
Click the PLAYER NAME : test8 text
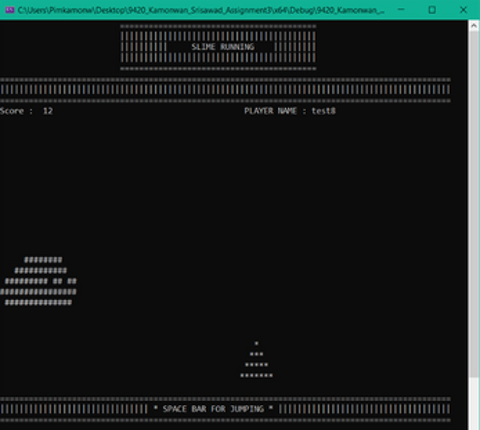(x=290, y=111)
